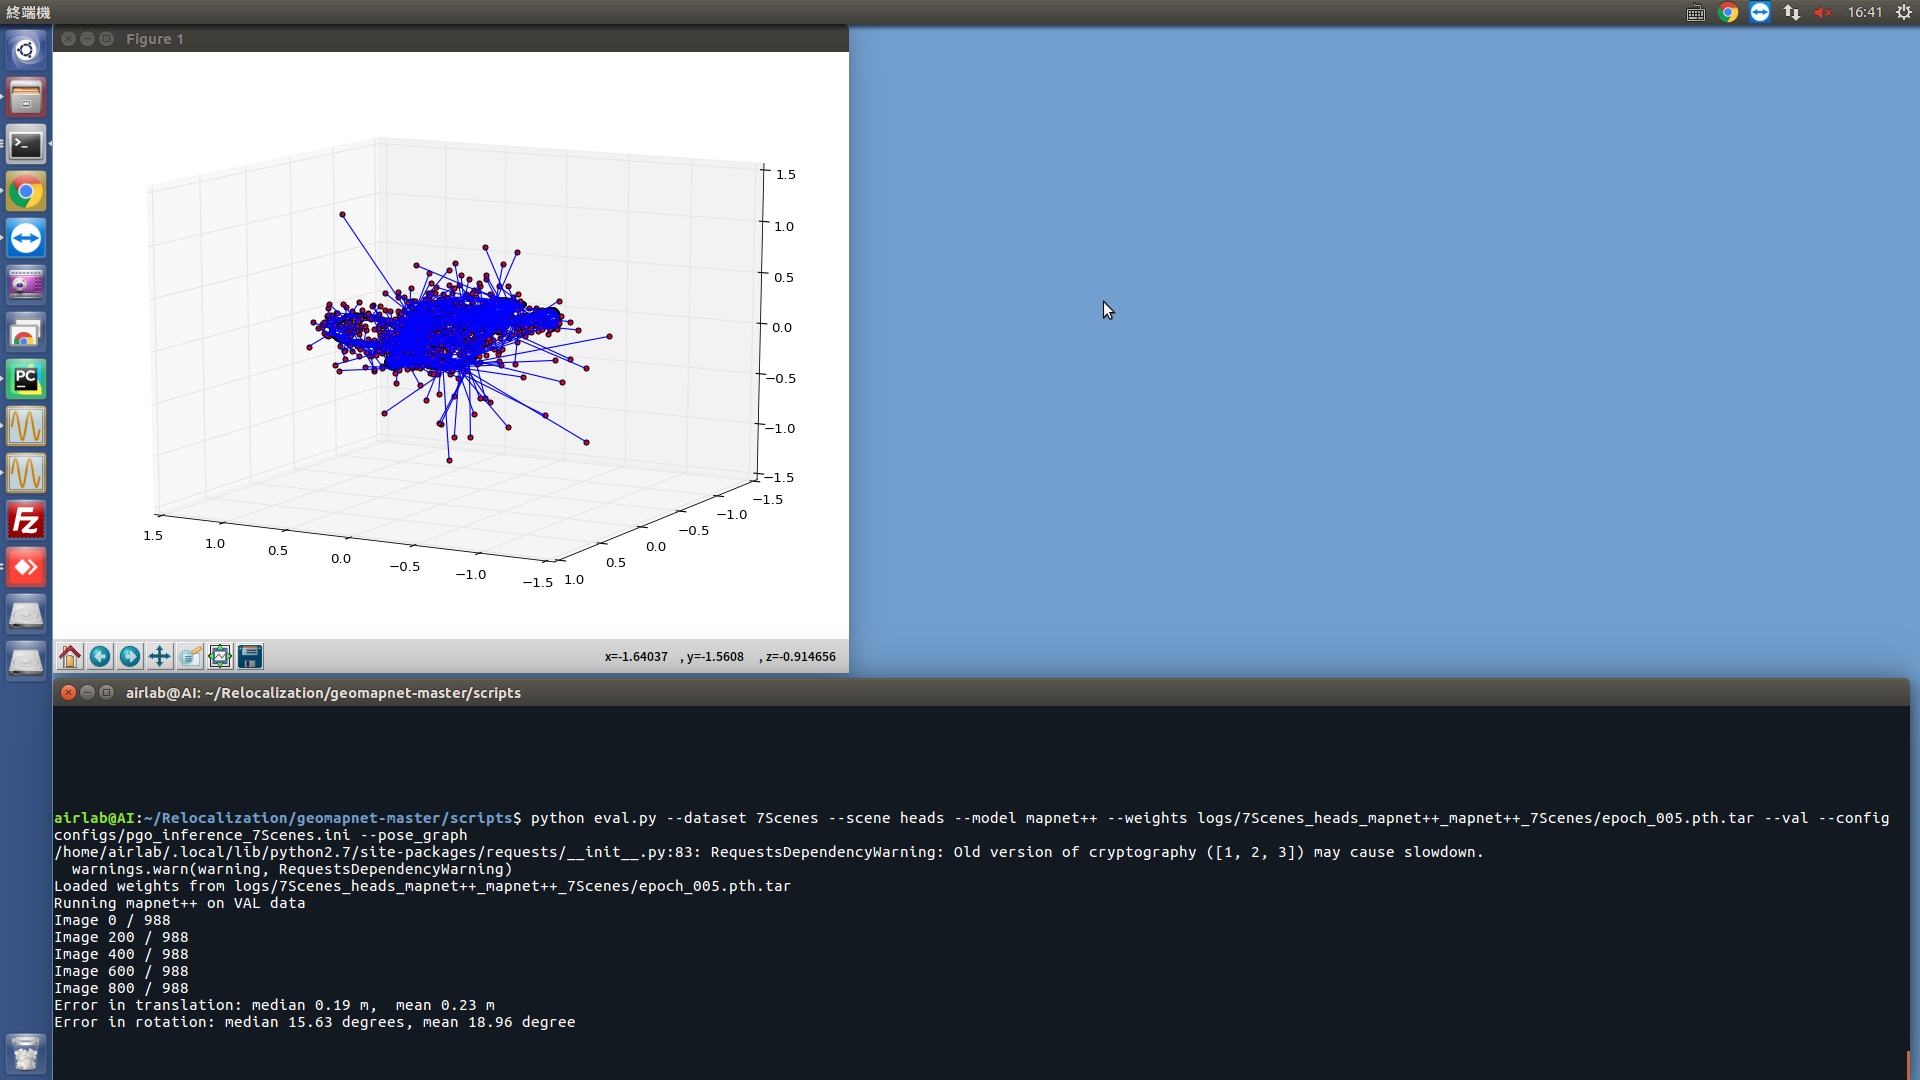
Task: Save the current figure to a file
Action: [250, 657]
